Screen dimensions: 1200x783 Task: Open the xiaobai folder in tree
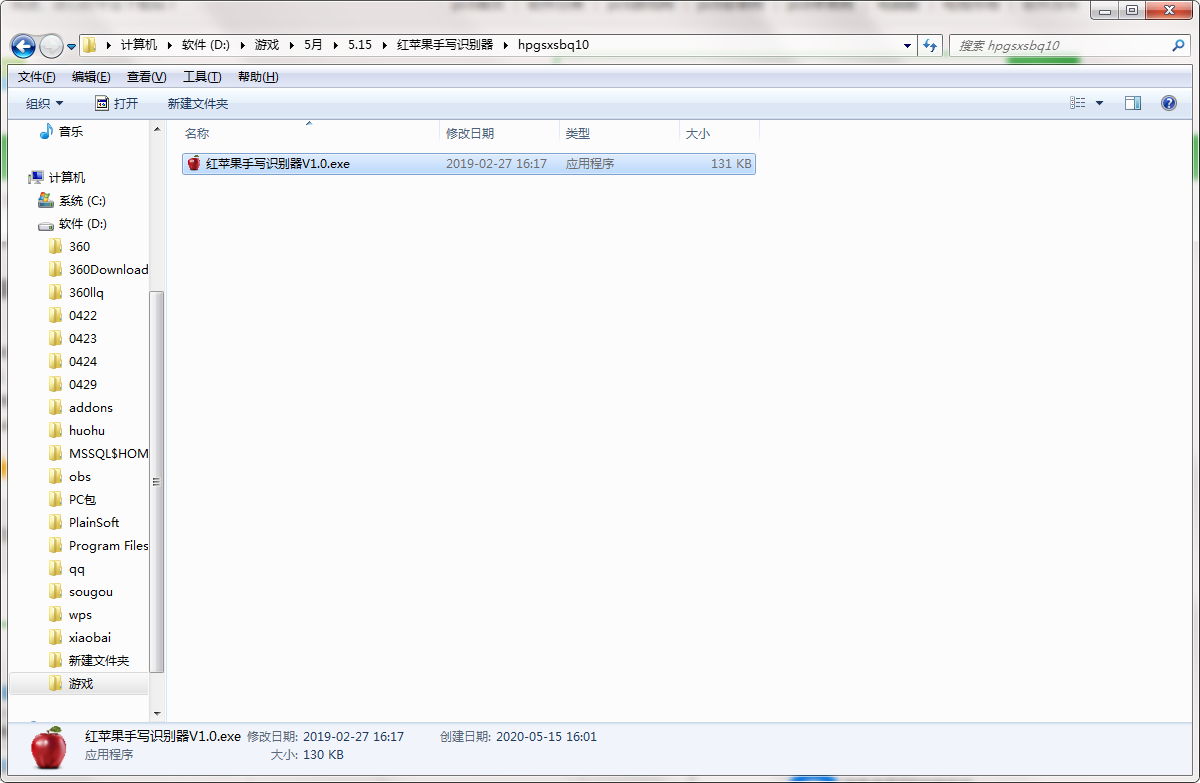point(90,637)
